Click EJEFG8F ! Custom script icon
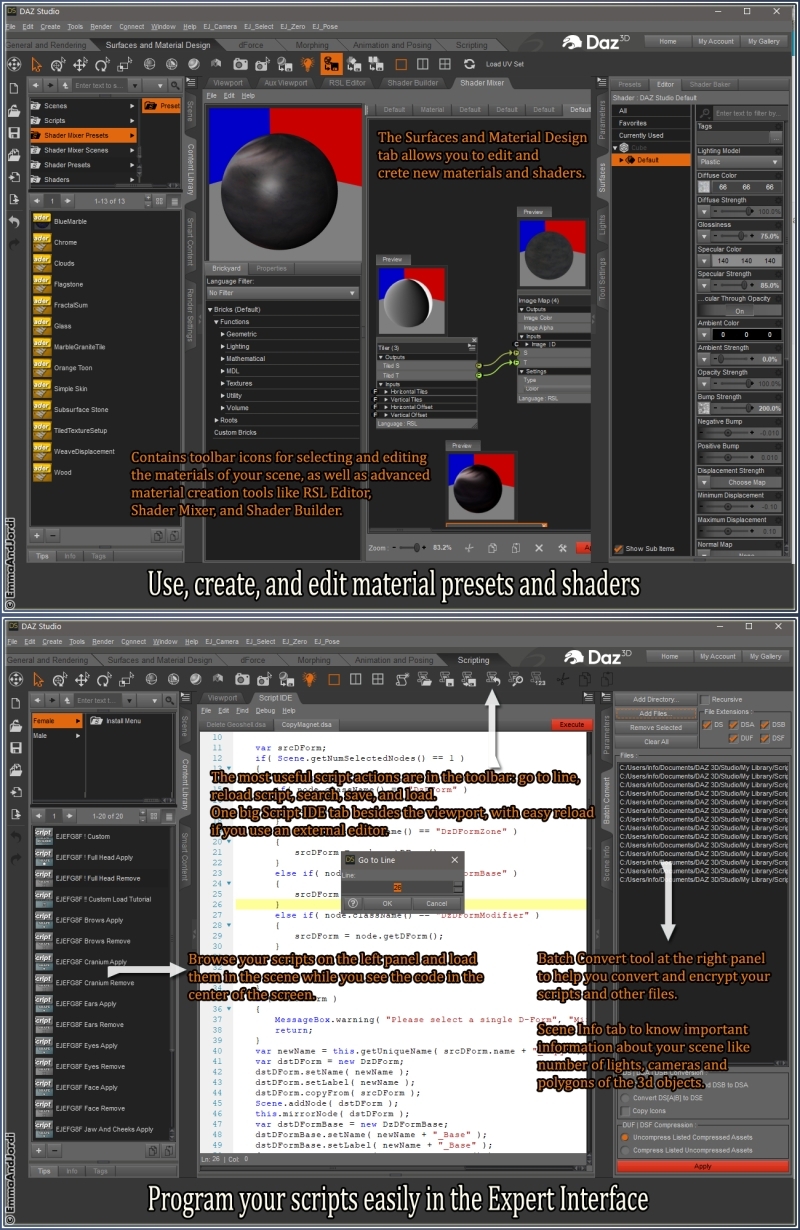 coord(43,836)
